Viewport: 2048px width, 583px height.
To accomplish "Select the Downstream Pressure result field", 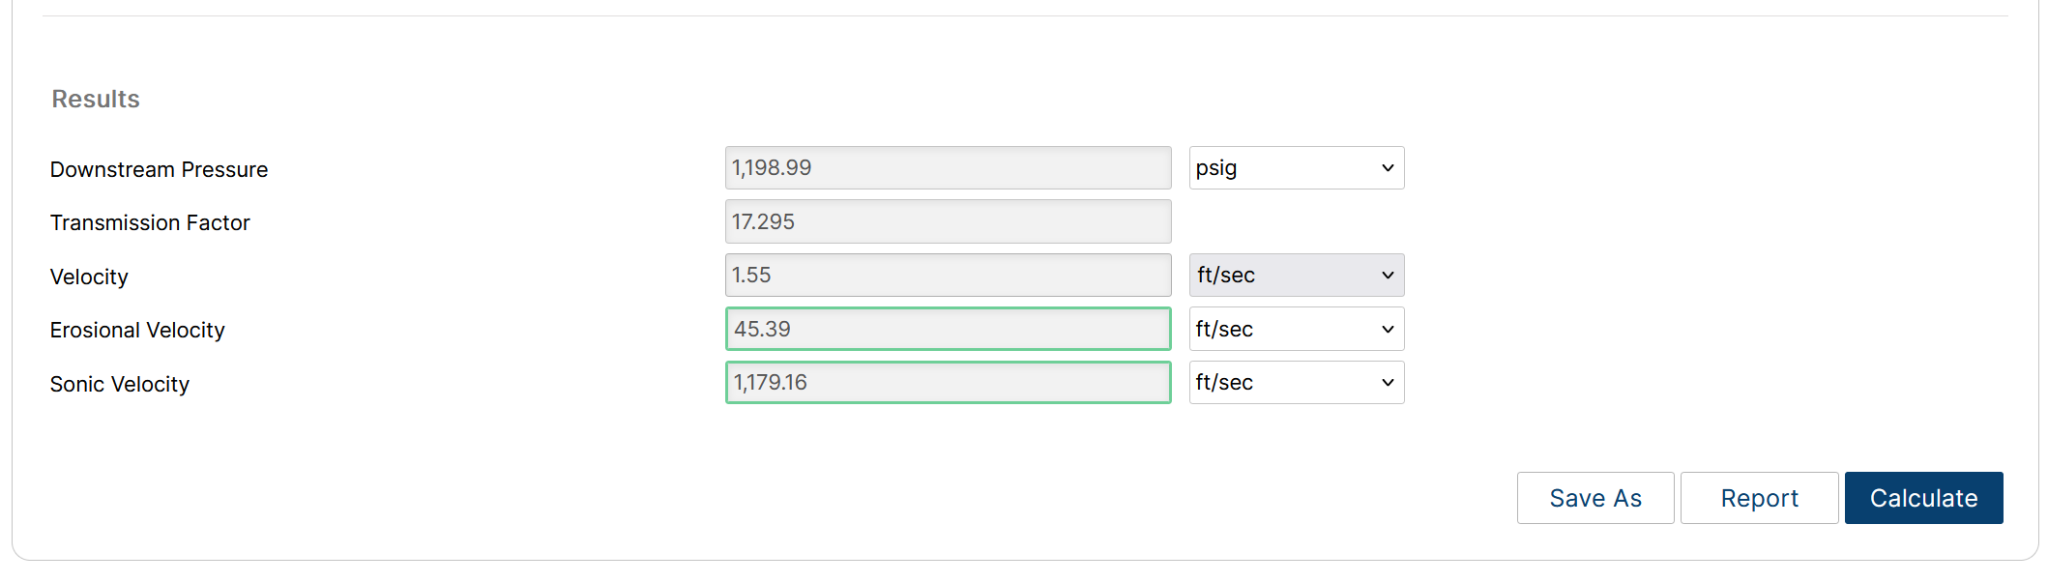I will pos(947,168).
